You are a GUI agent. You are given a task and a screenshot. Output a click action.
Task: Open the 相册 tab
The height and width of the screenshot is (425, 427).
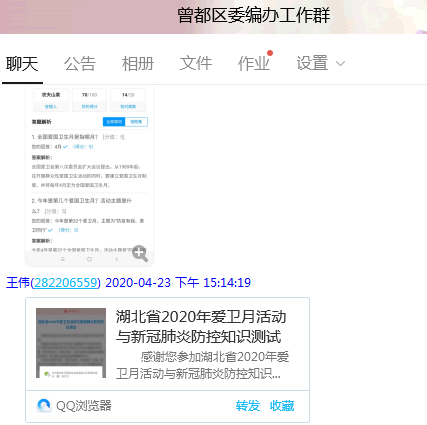(138, 64)
